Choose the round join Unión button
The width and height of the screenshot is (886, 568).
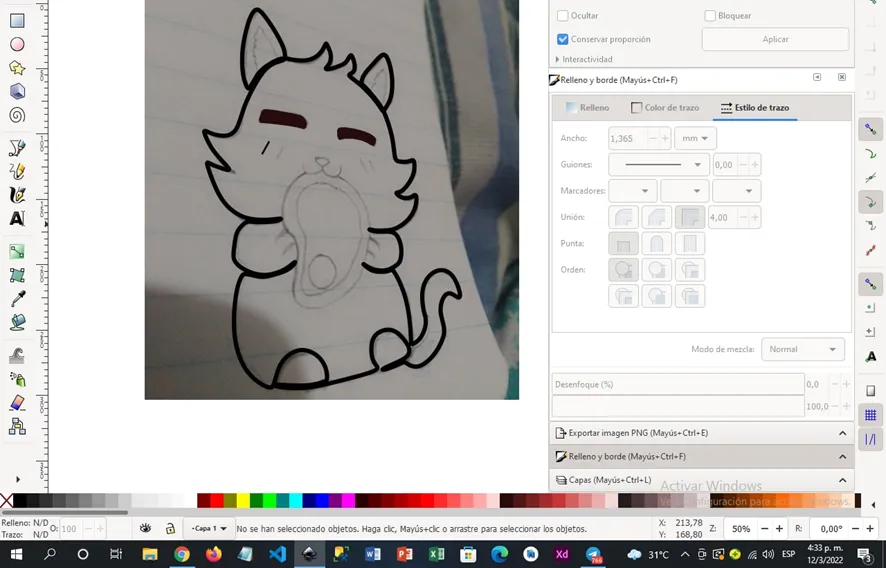623,217
